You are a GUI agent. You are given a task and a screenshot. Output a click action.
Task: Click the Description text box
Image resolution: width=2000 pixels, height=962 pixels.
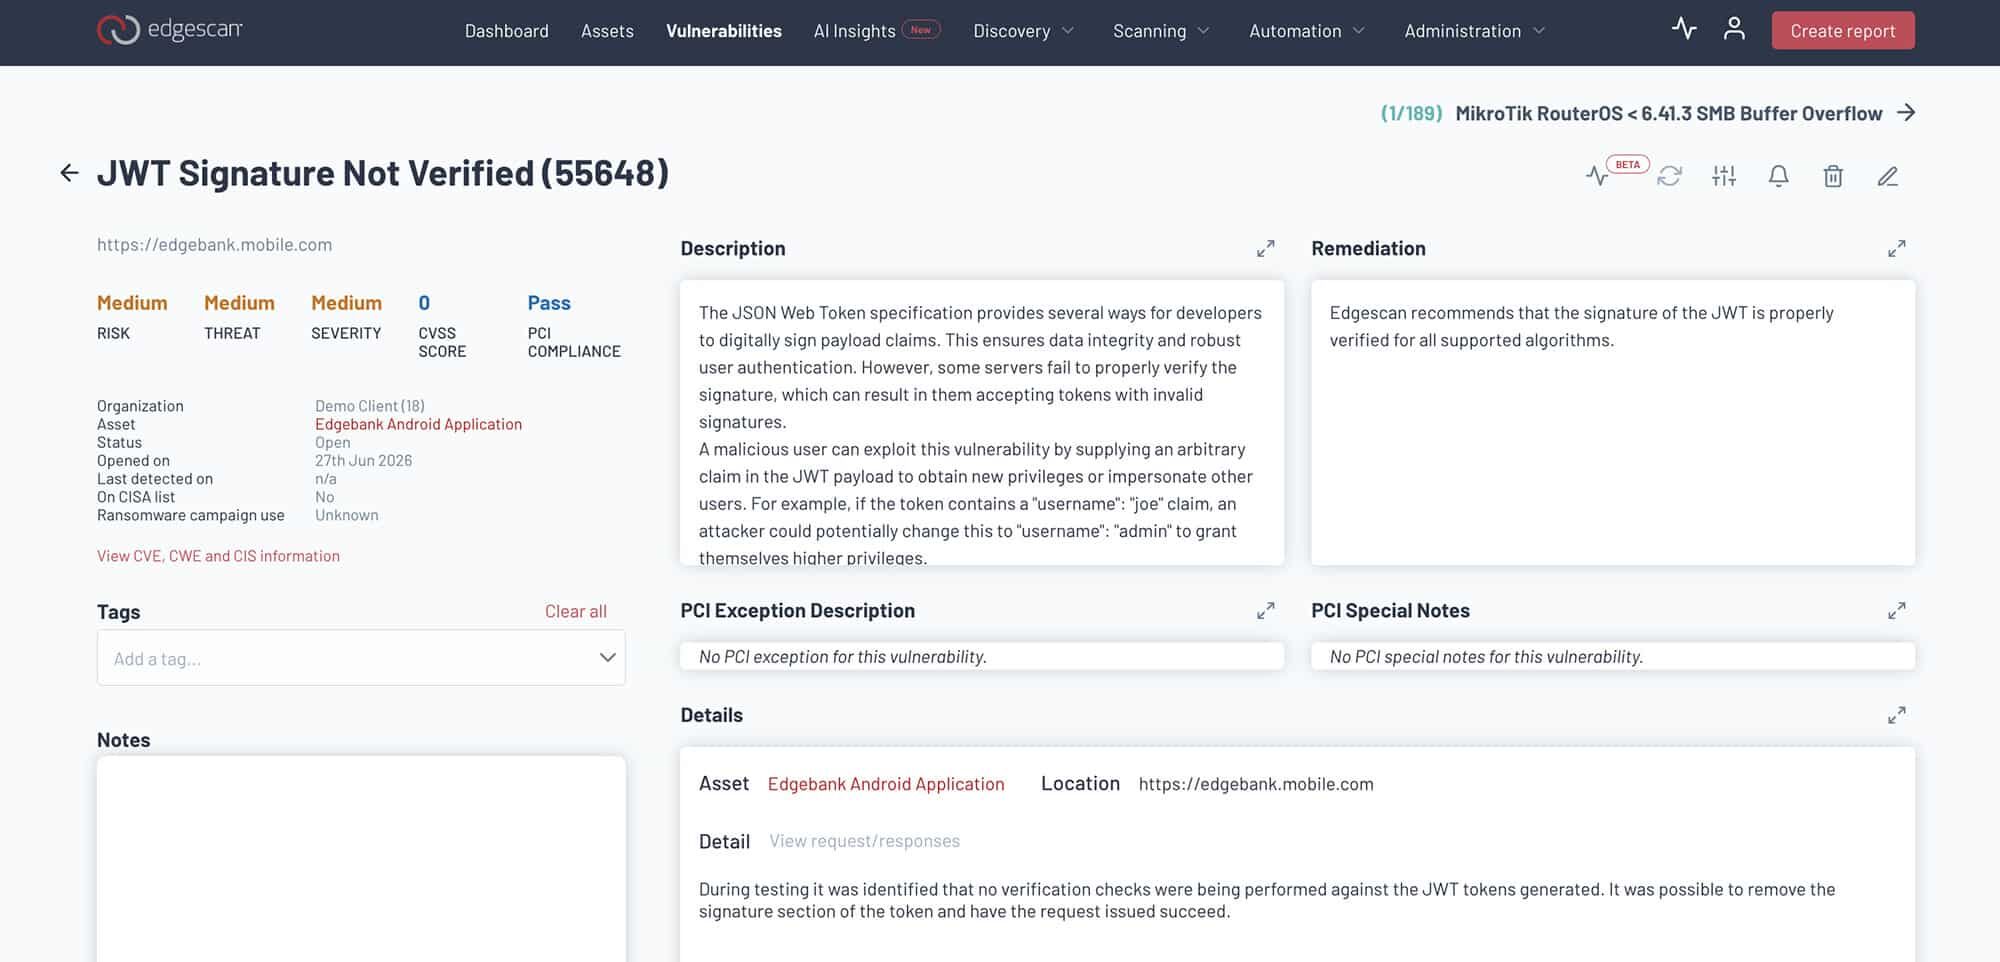coord(982,423)
